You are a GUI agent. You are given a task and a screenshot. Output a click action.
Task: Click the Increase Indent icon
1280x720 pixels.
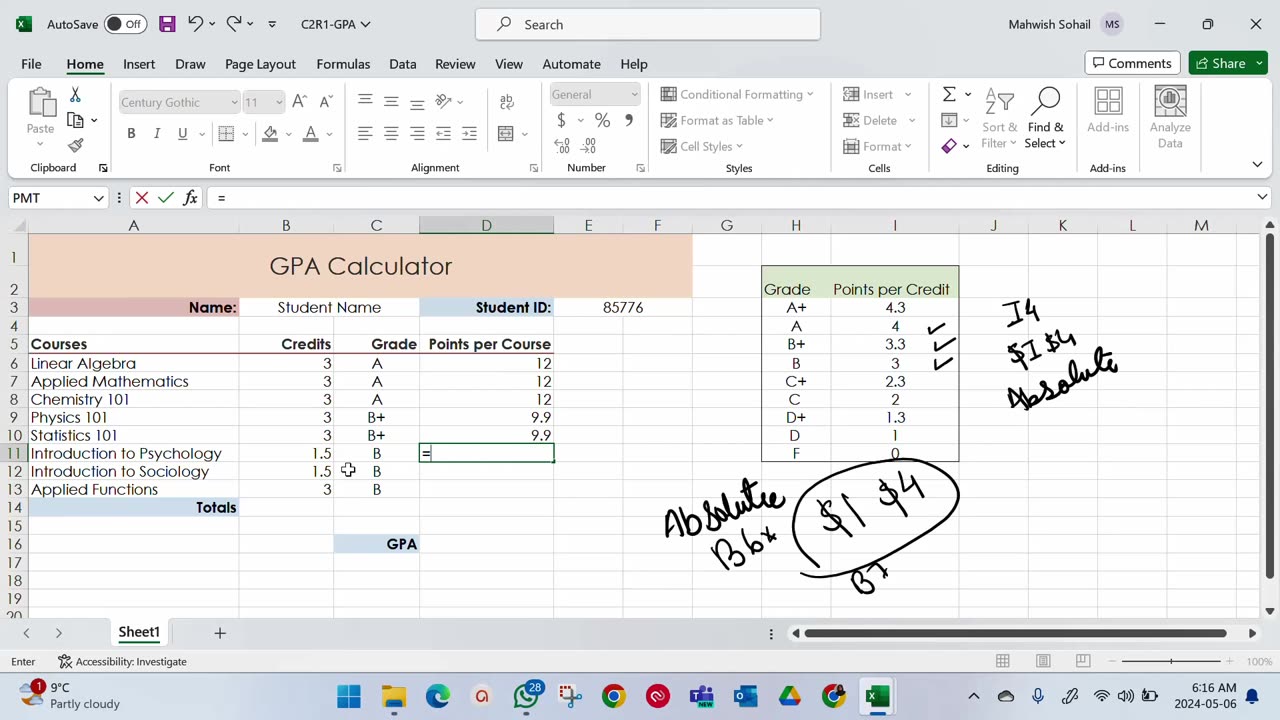469,134
